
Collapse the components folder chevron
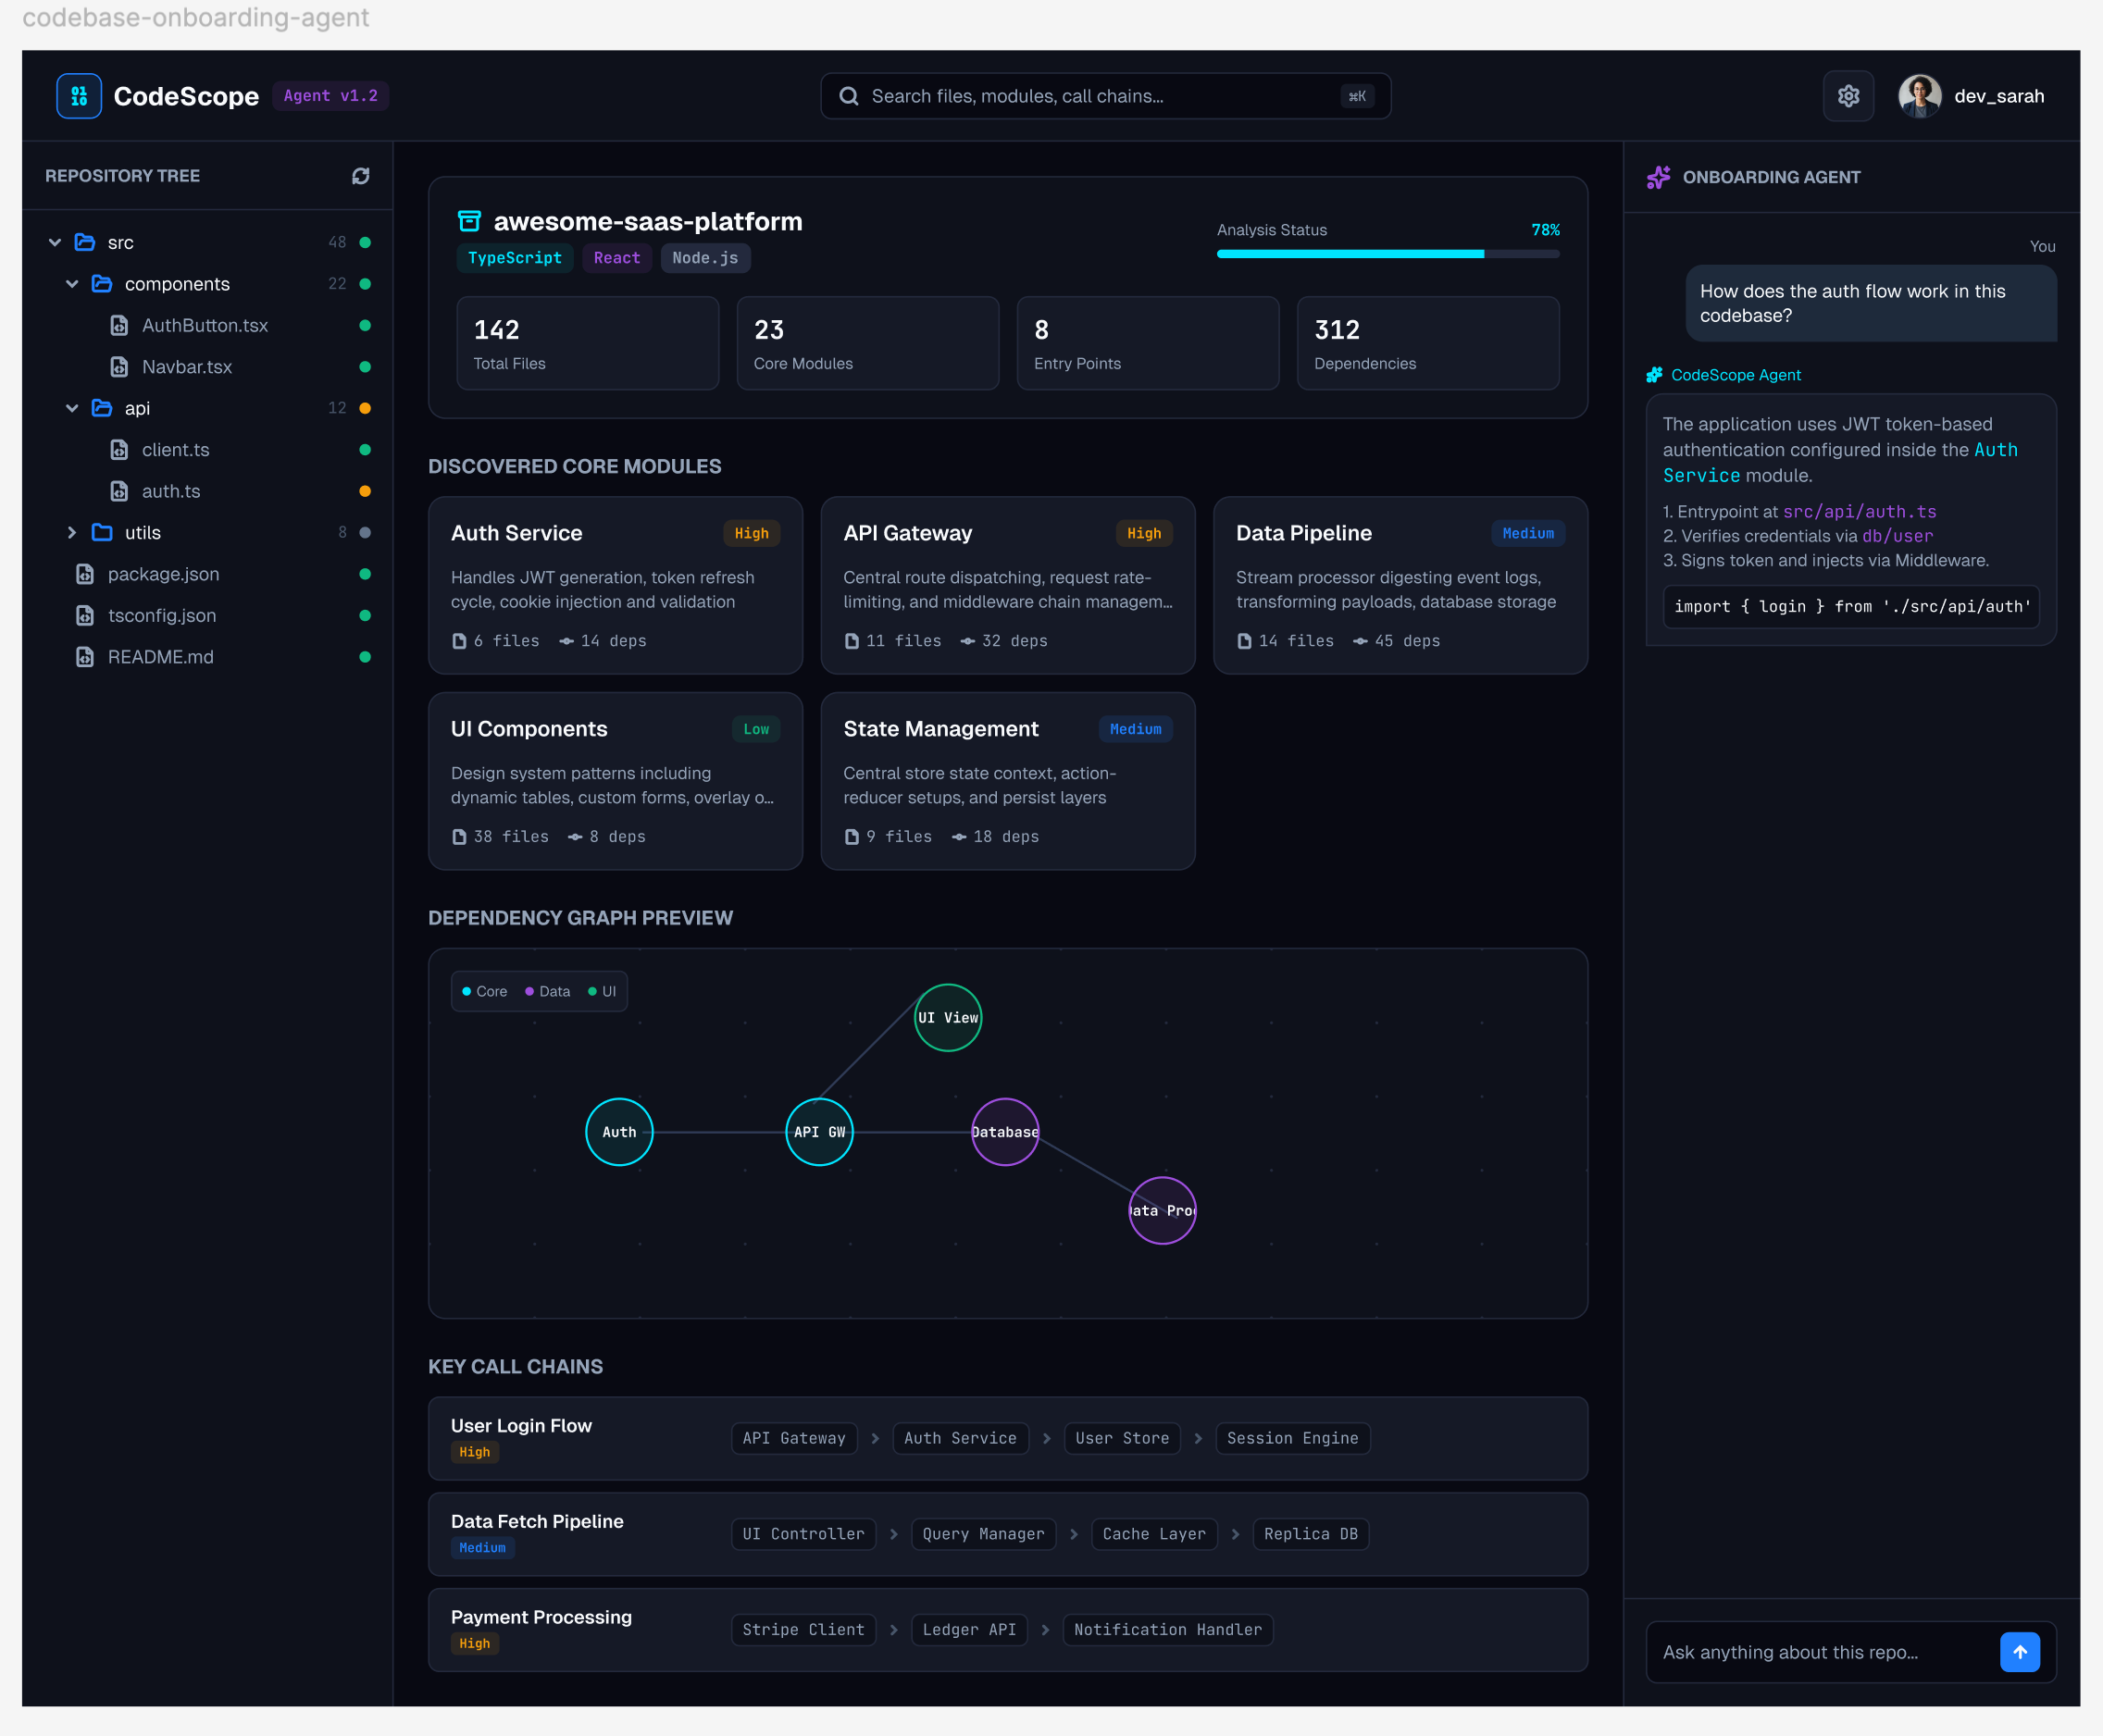pyautogui.click(x=72, y=284)
